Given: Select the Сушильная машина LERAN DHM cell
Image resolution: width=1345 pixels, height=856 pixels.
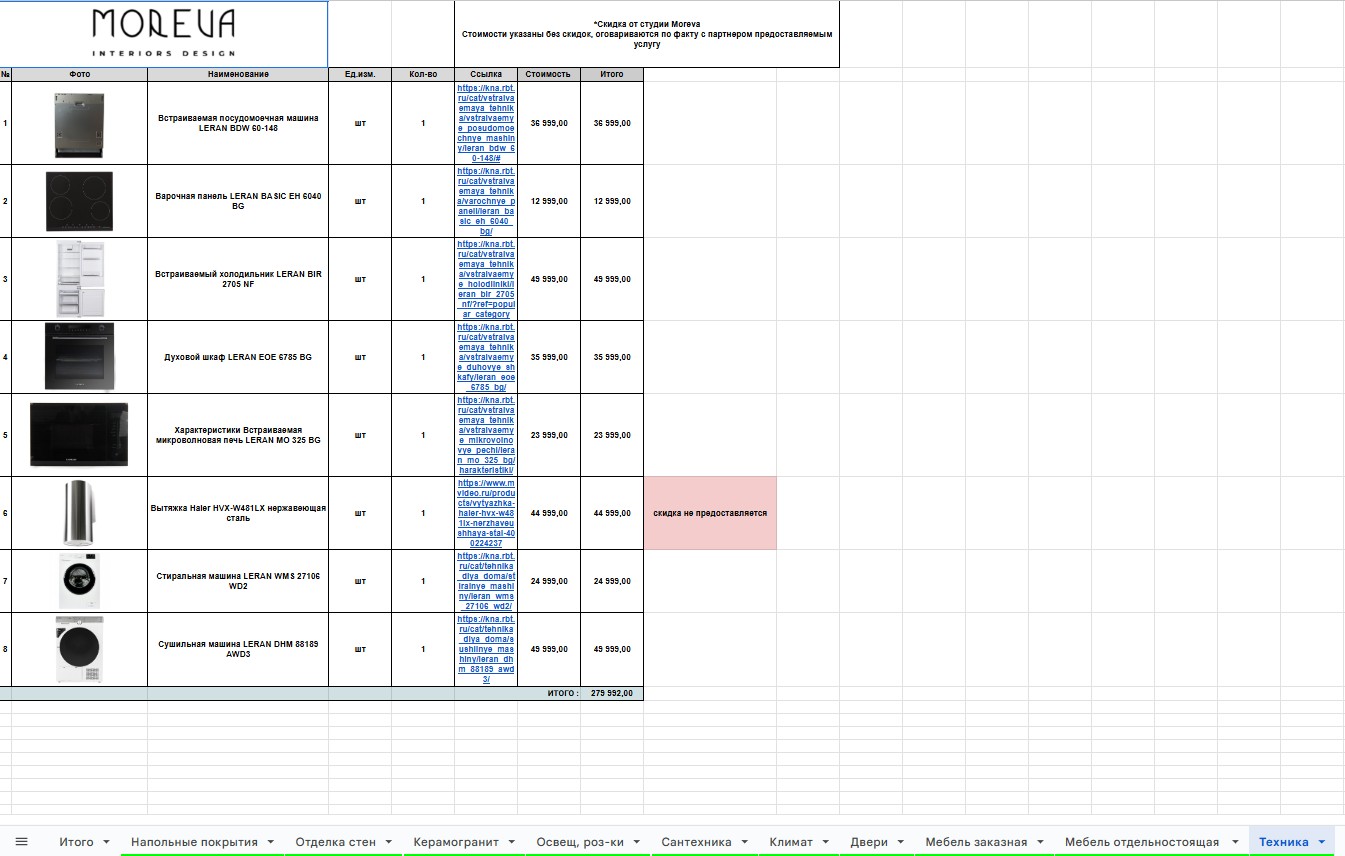Looking at the screenshot, I should (x=238, y=649).
